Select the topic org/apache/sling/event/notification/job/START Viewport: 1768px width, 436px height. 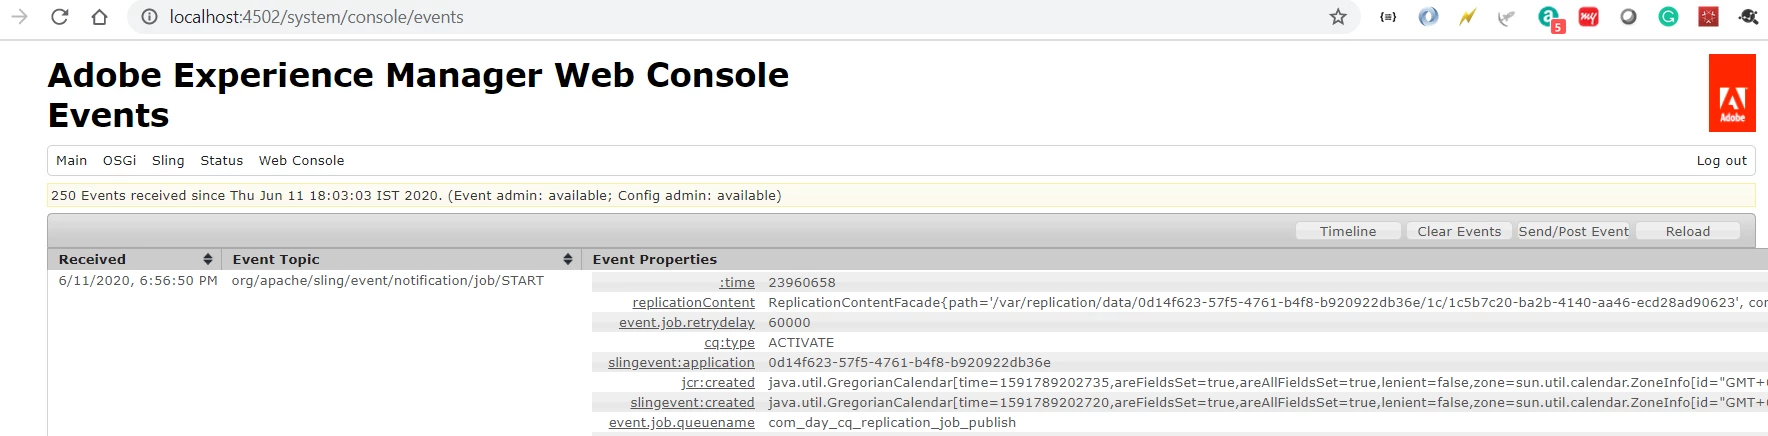pos(388,281)
